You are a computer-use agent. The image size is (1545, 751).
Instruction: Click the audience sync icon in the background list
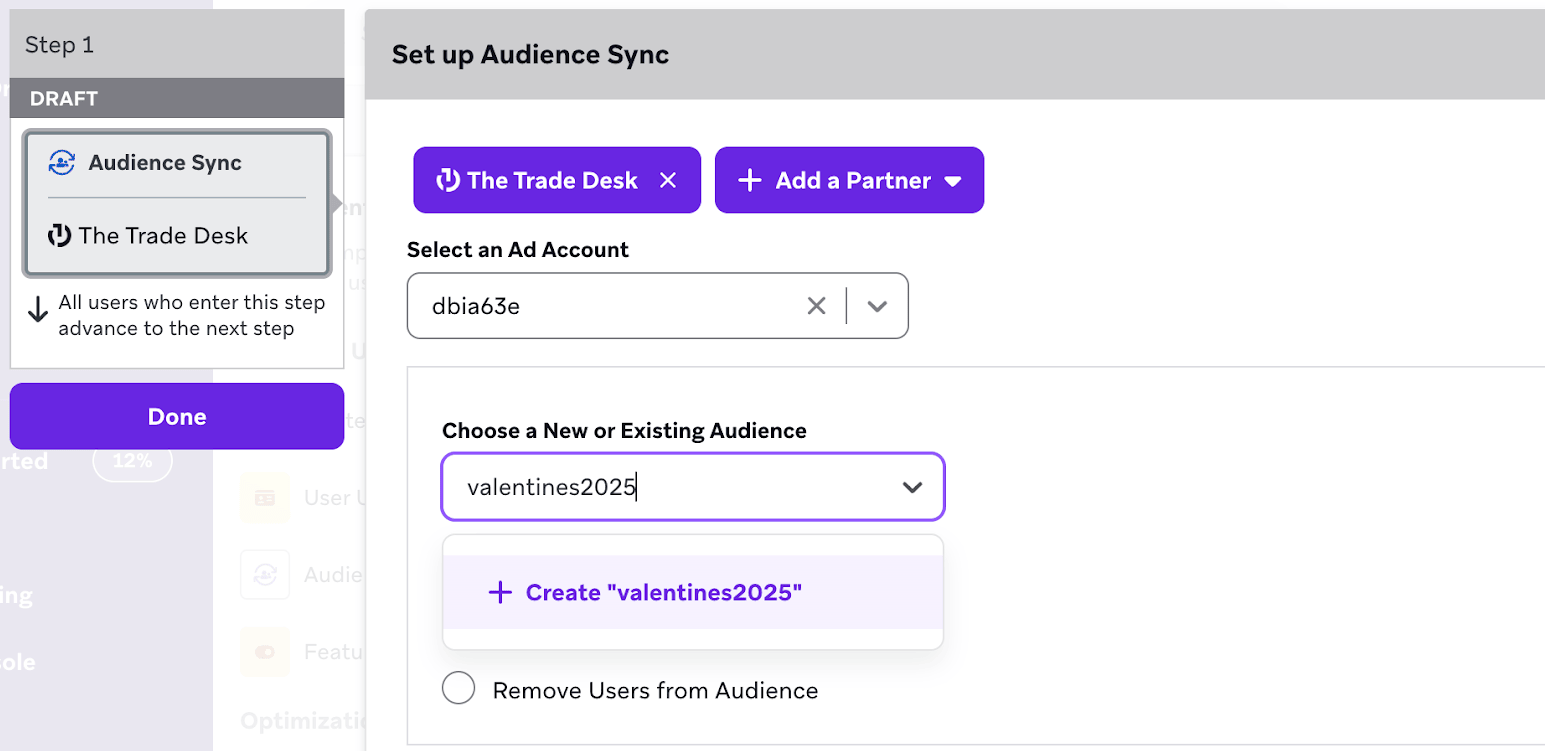pyautogui.click(x=264, y=574)
